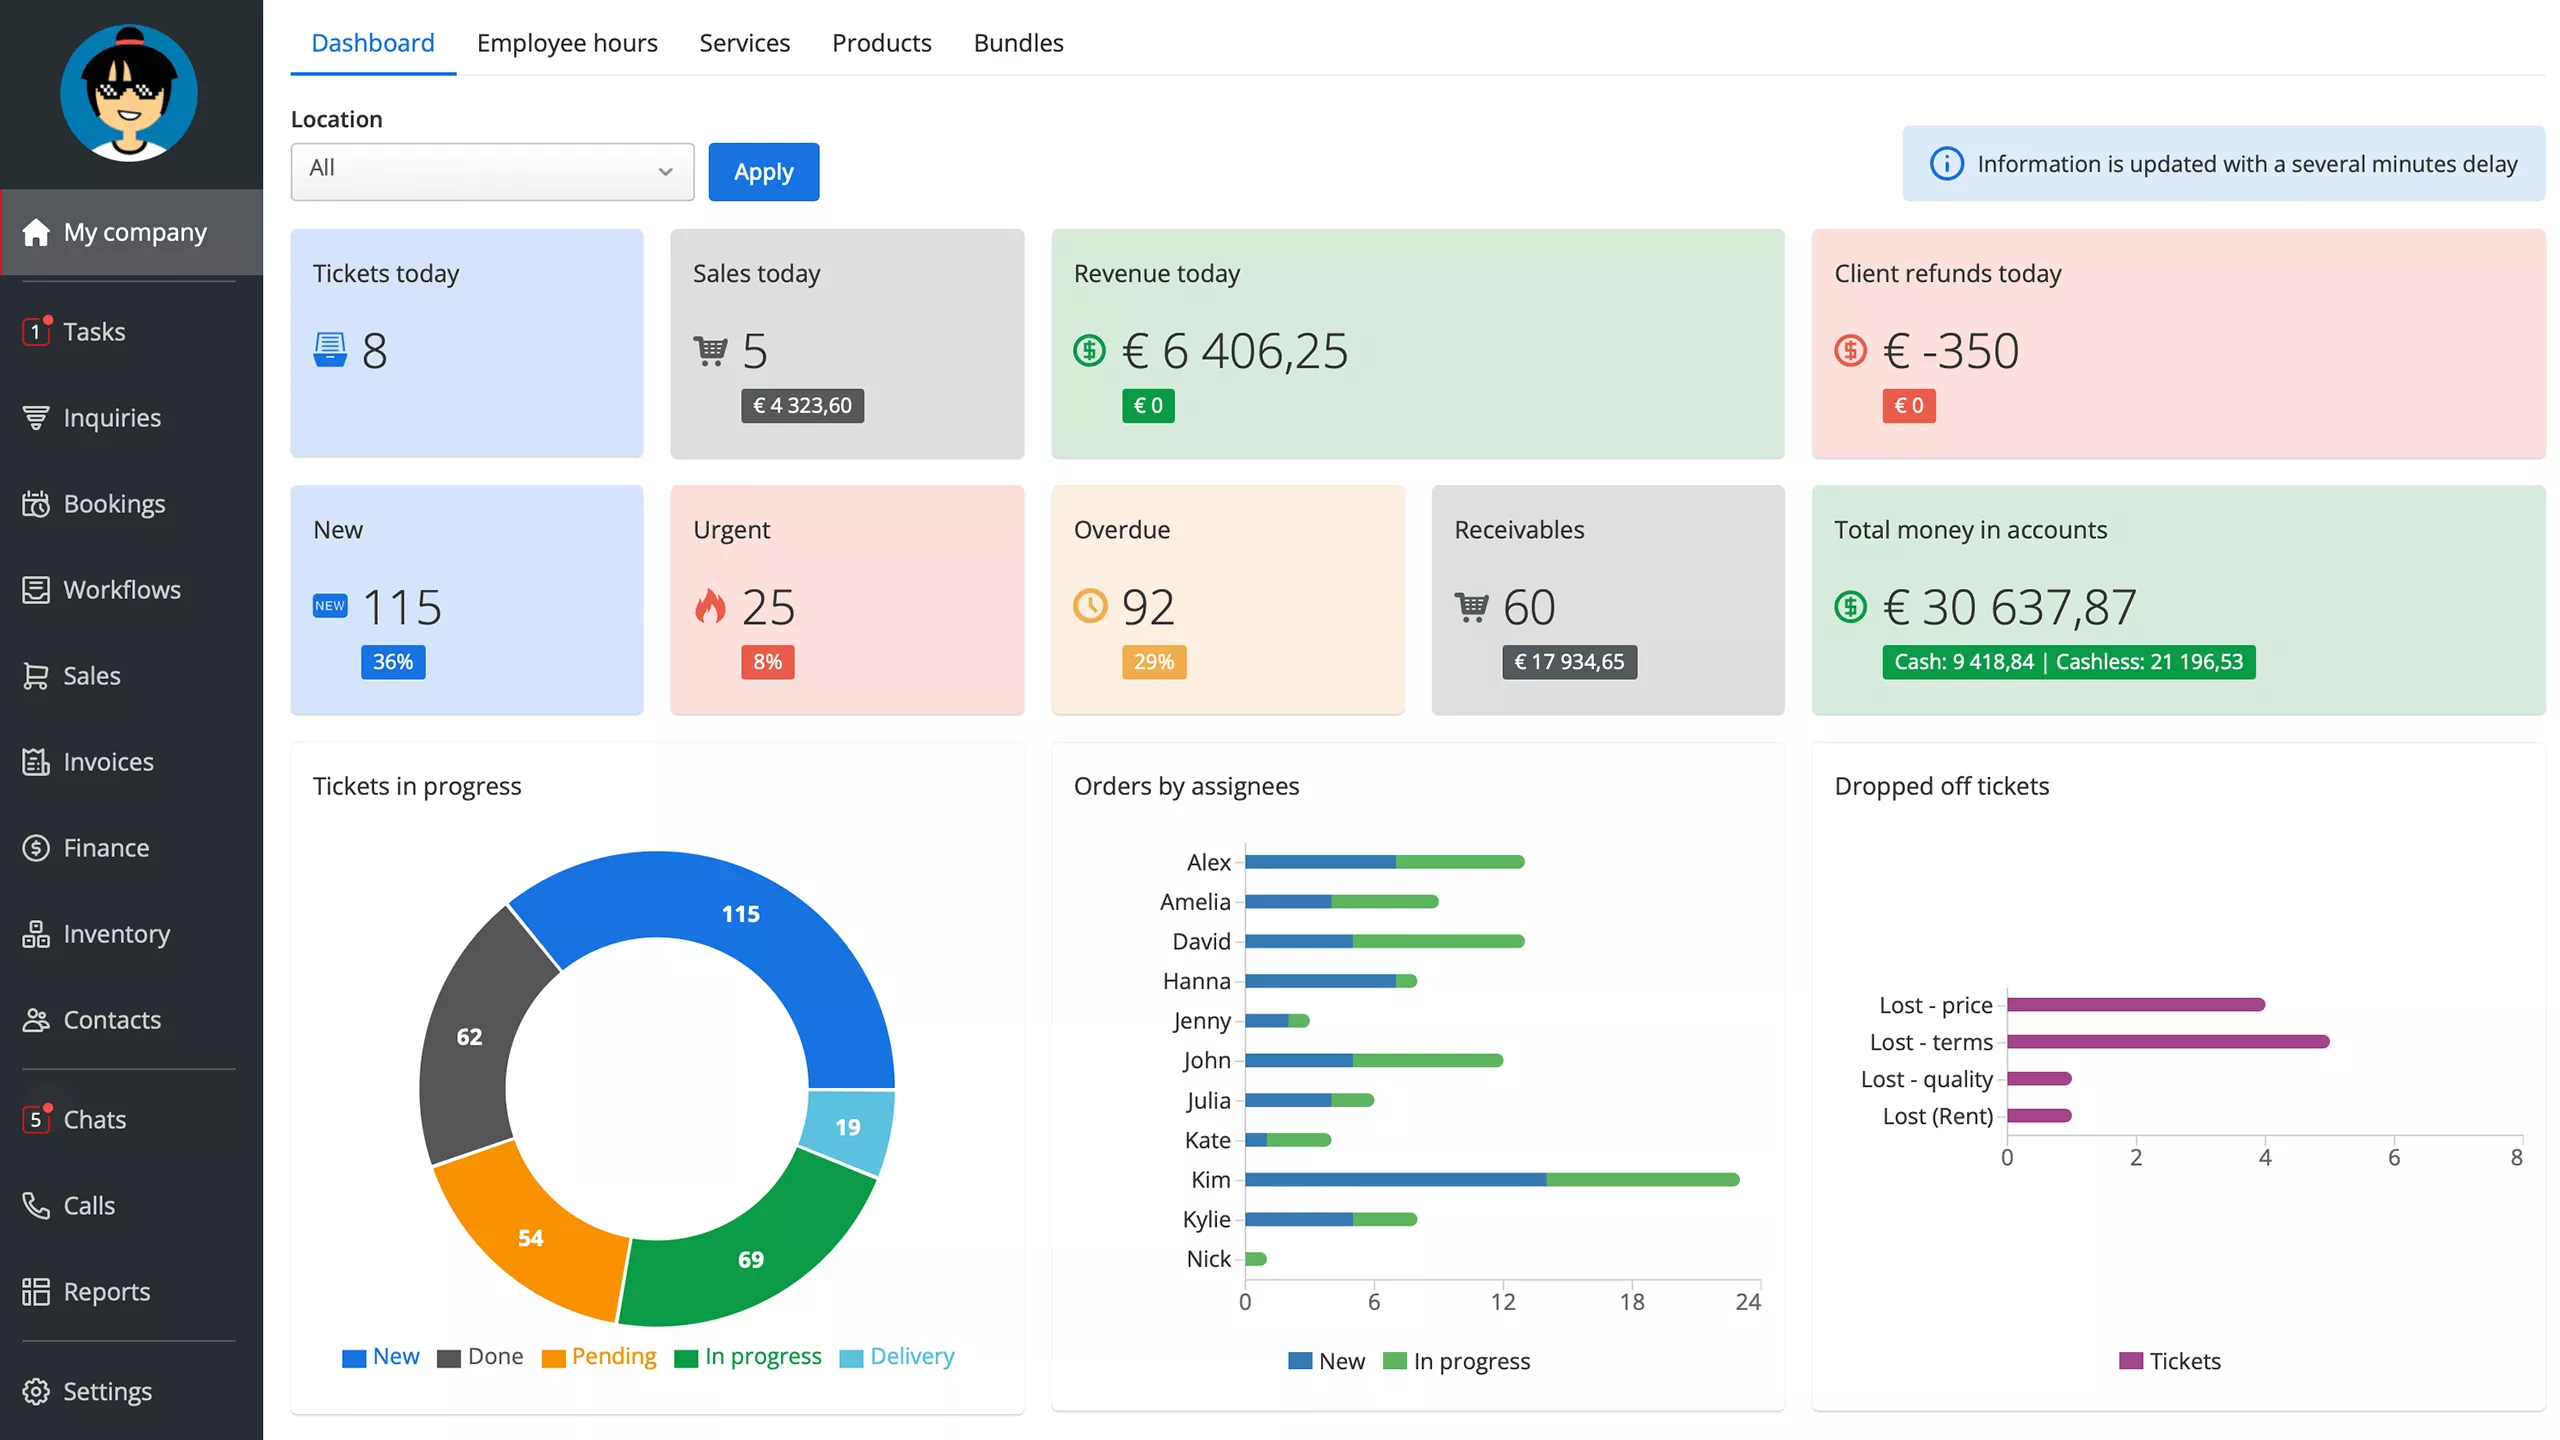Click the user avatar picture

click(129, 93)
